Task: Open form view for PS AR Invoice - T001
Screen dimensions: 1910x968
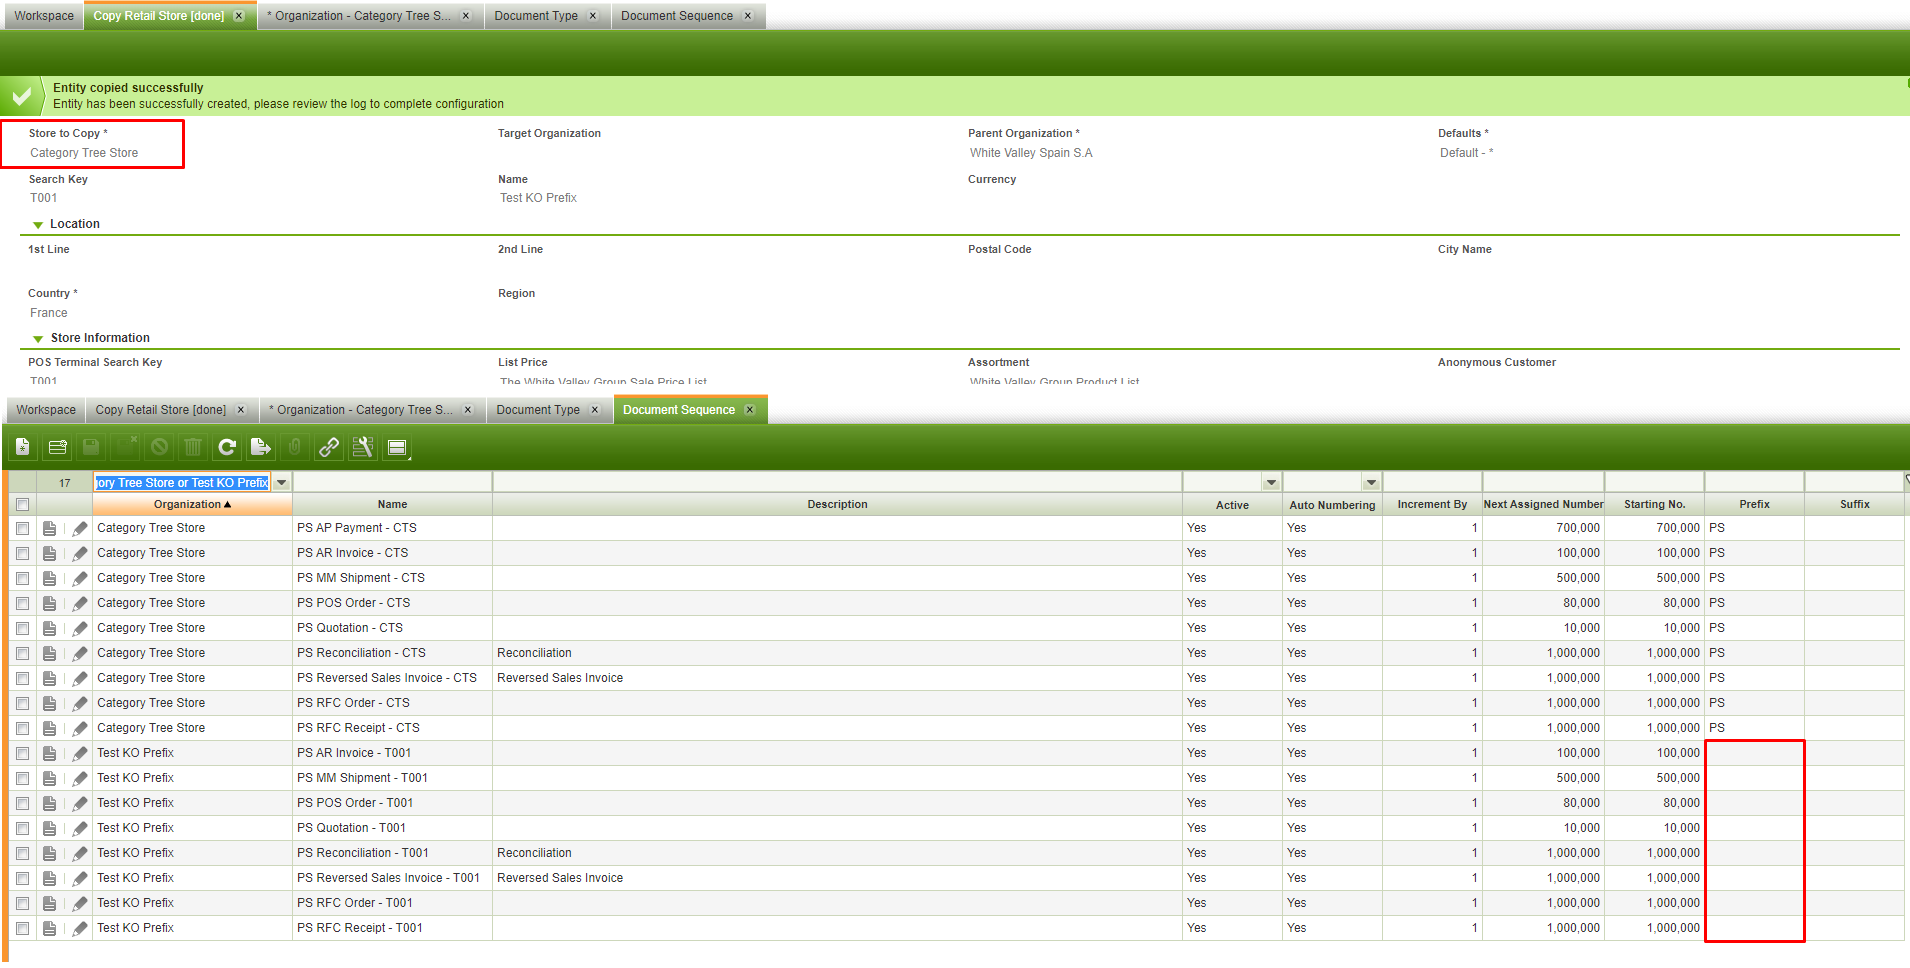Action: click(49, 753)
